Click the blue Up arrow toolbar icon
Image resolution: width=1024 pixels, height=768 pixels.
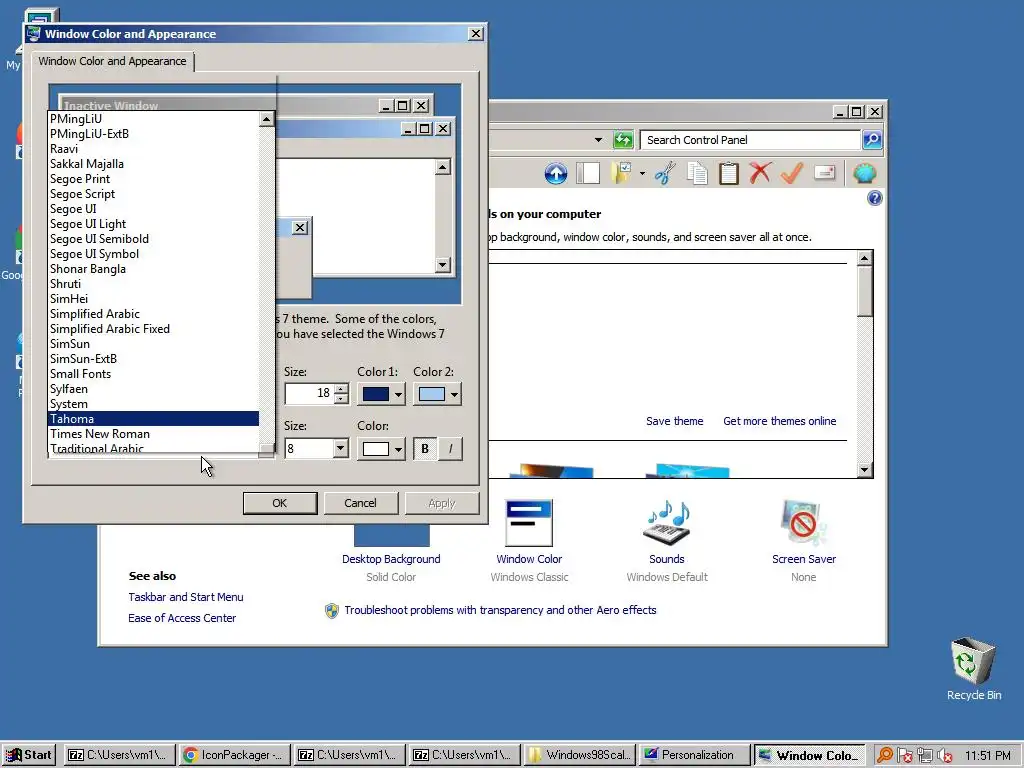tap(556, 174)
